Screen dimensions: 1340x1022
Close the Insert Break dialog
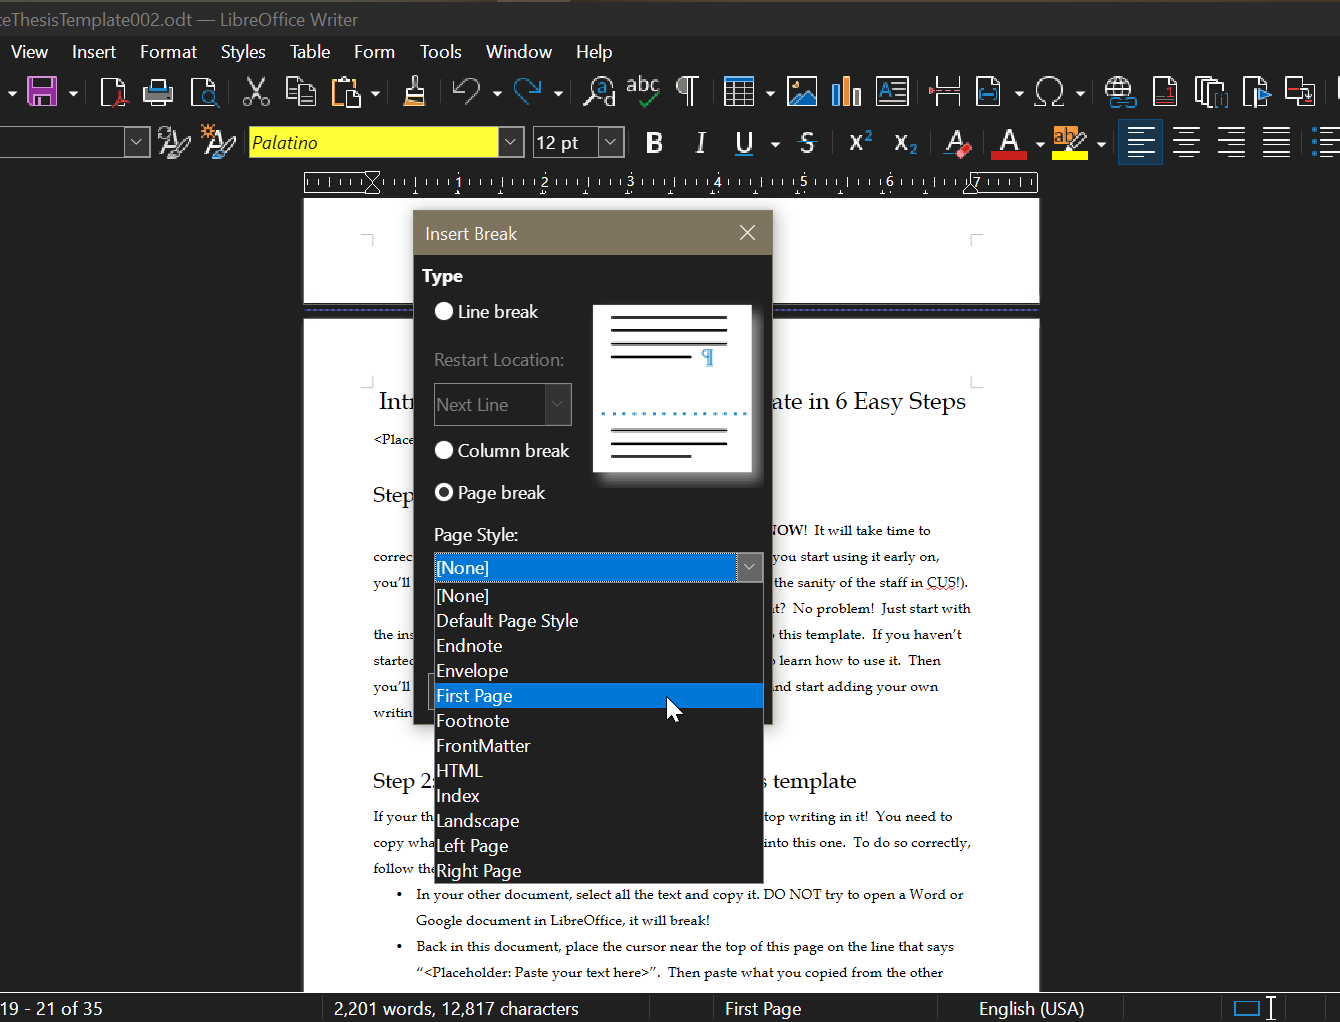[747, 233]
